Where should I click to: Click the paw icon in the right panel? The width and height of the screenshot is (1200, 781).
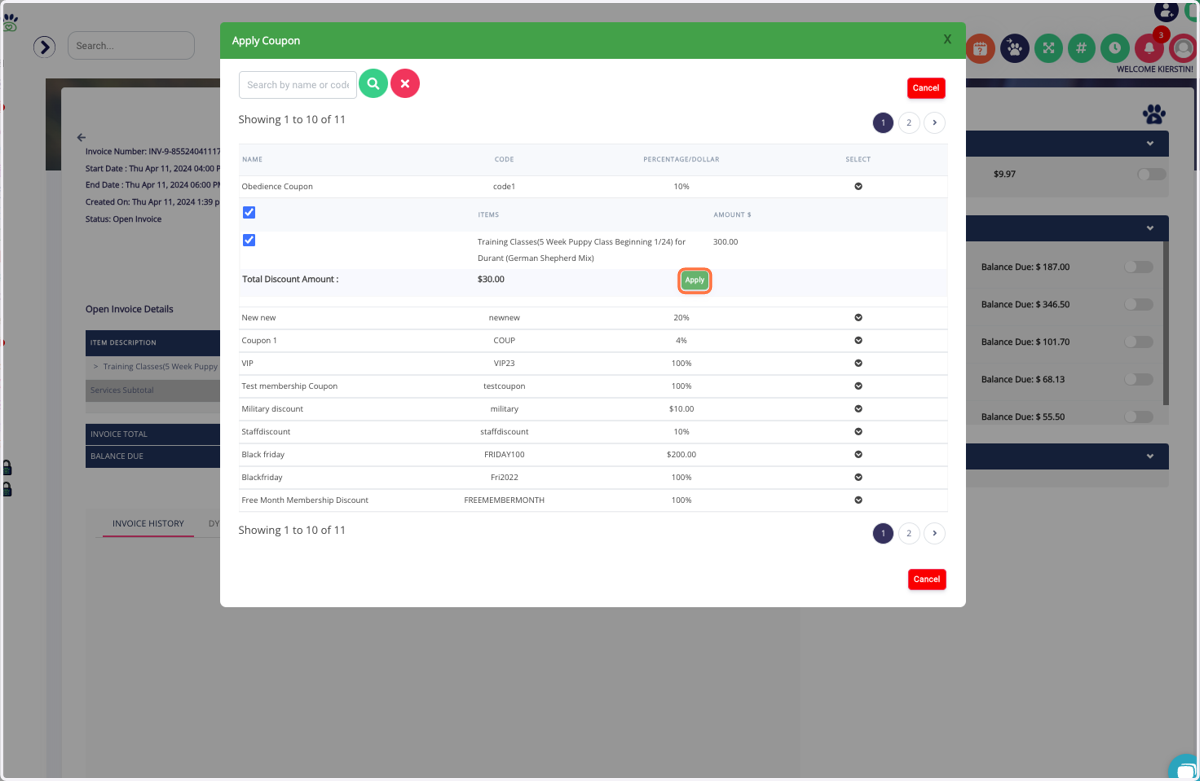[1154, 114]
